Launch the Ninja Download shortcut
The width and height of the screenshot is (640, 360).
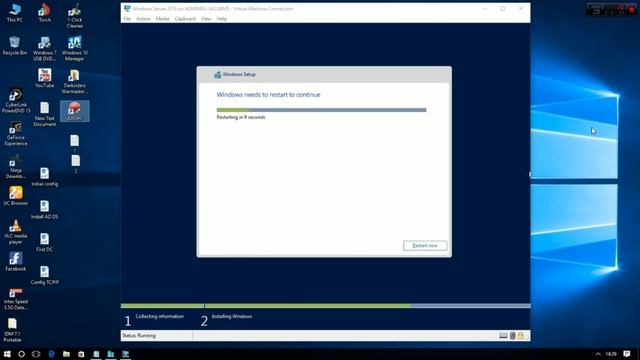16,167
